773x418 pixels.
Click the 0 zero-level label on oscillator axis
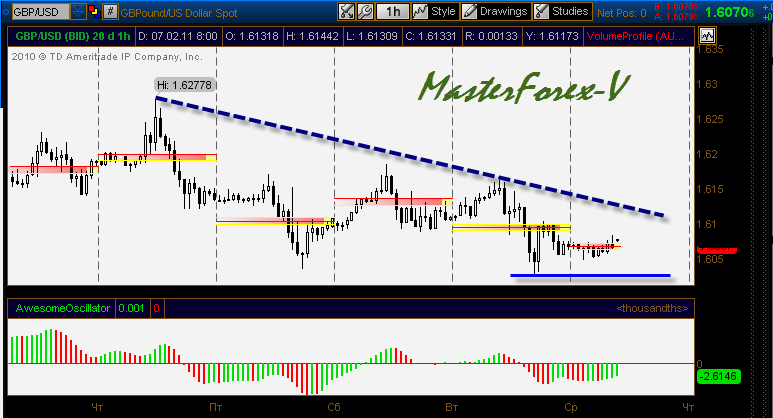coord(700,364)
